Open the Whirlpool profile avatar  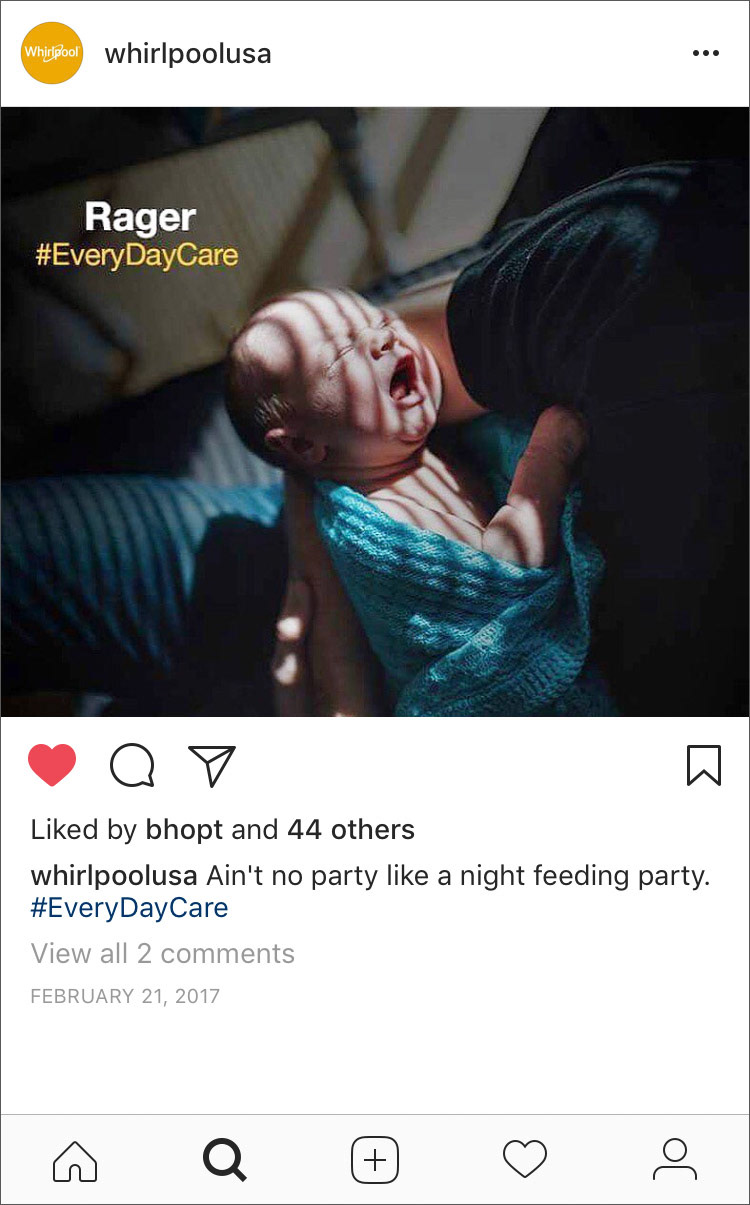tap(52, 53)
